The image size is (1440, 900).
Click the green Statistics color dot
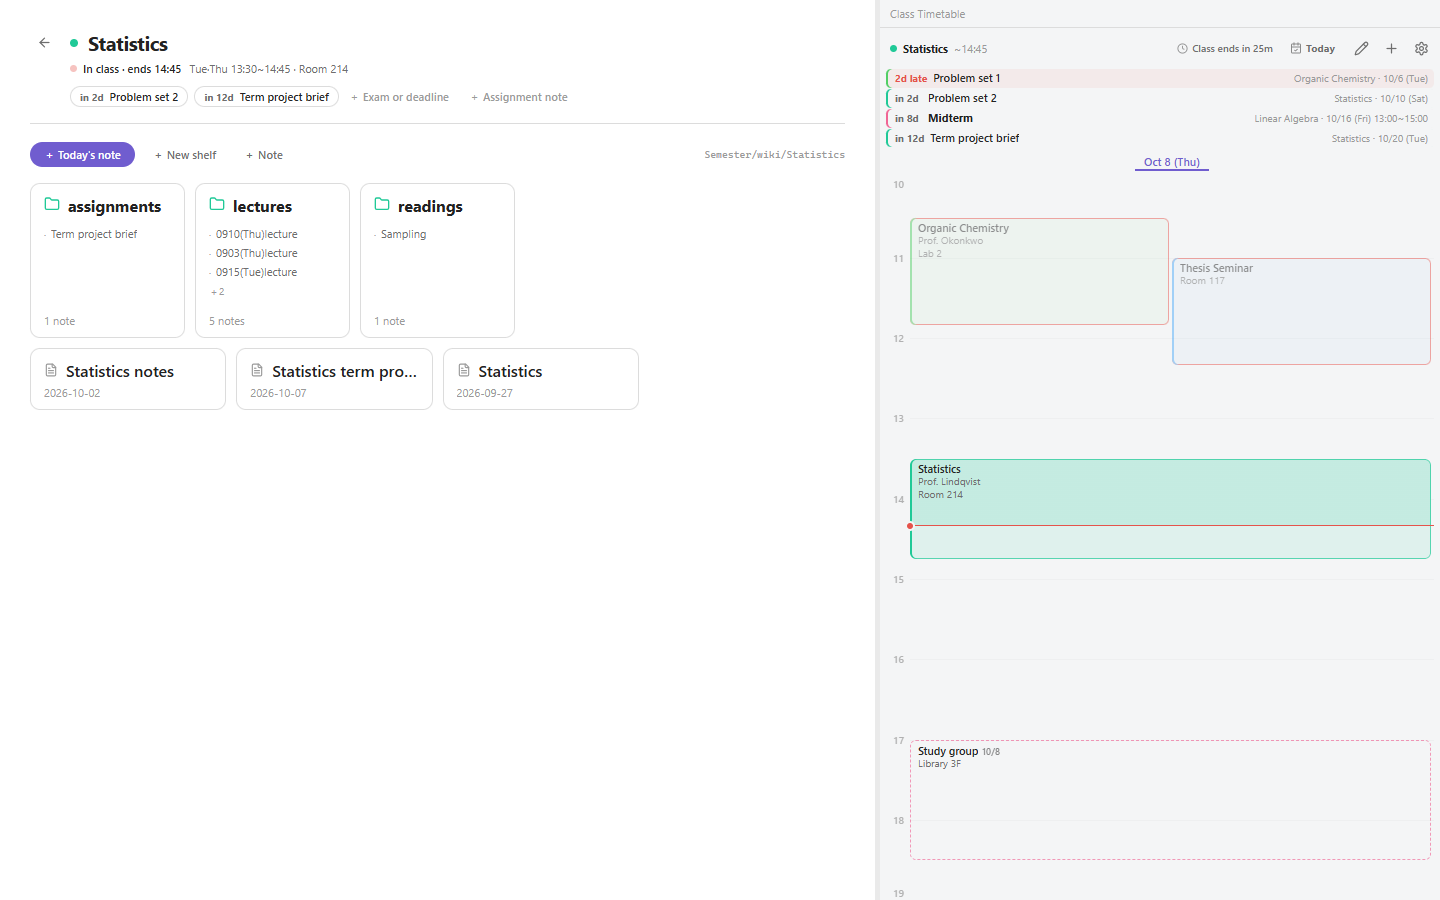click(x=74, y=43)
